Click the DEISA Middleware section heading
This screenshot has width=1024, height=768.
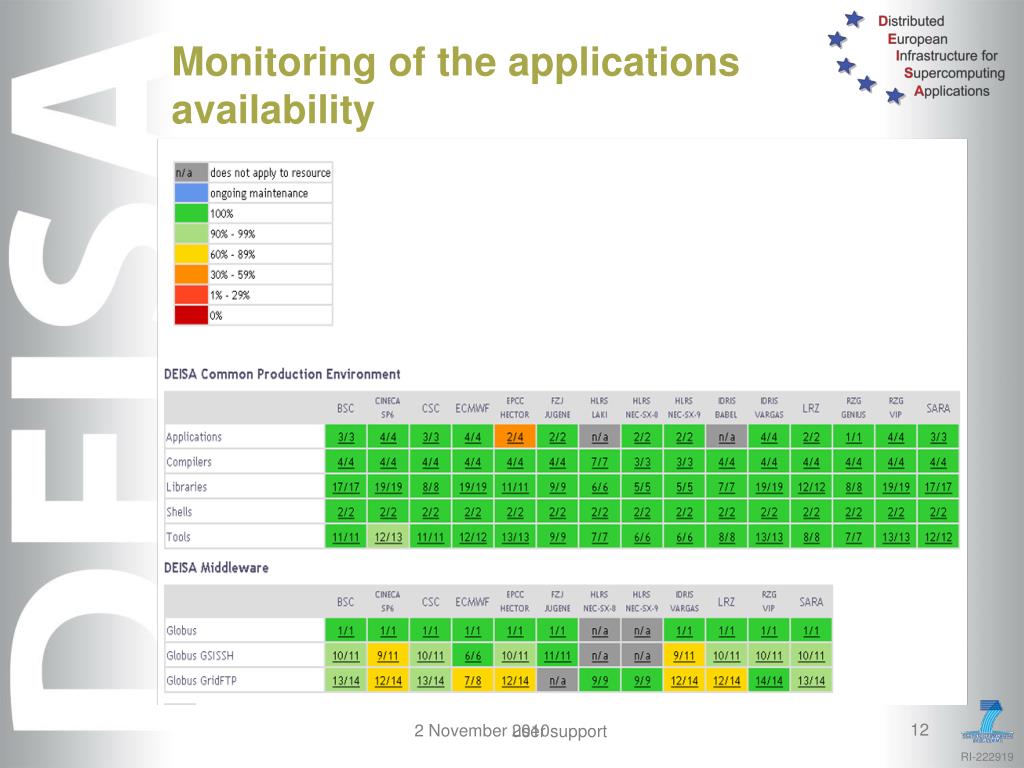217,568
